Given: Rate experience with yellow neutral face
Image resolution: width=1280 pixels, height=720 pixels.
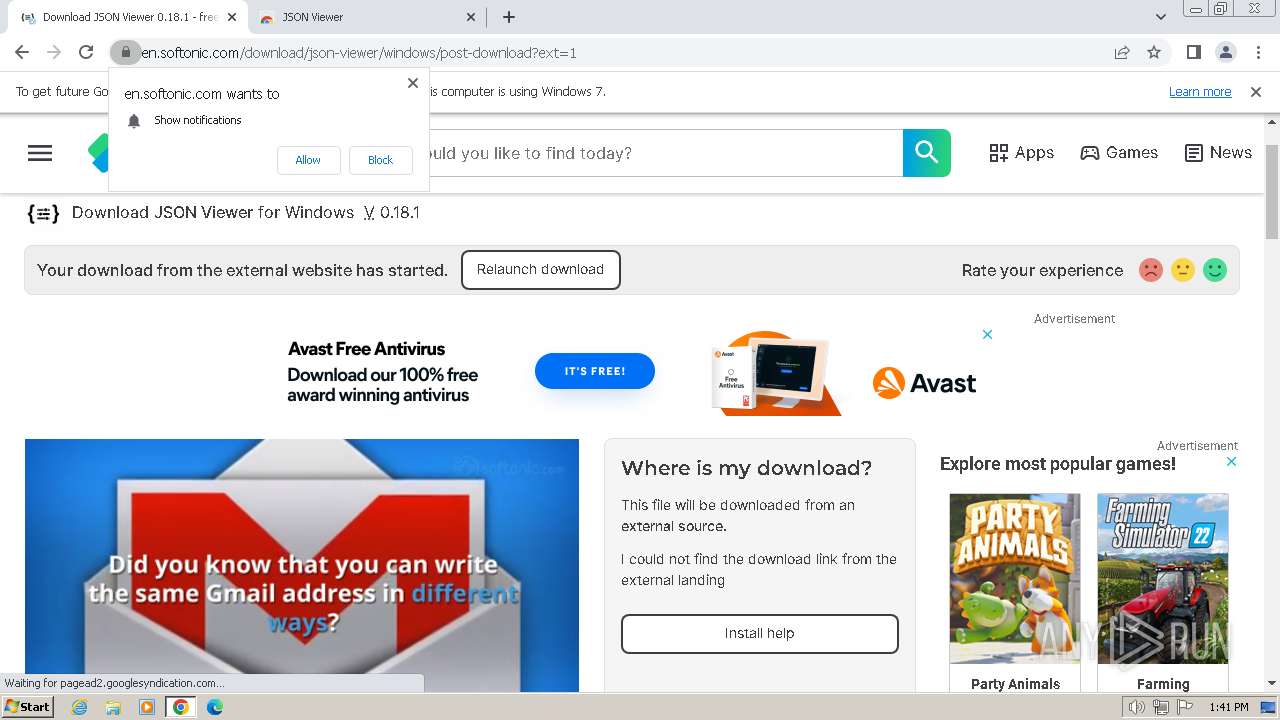Looking at the screenshot, I should [1183, 270].
